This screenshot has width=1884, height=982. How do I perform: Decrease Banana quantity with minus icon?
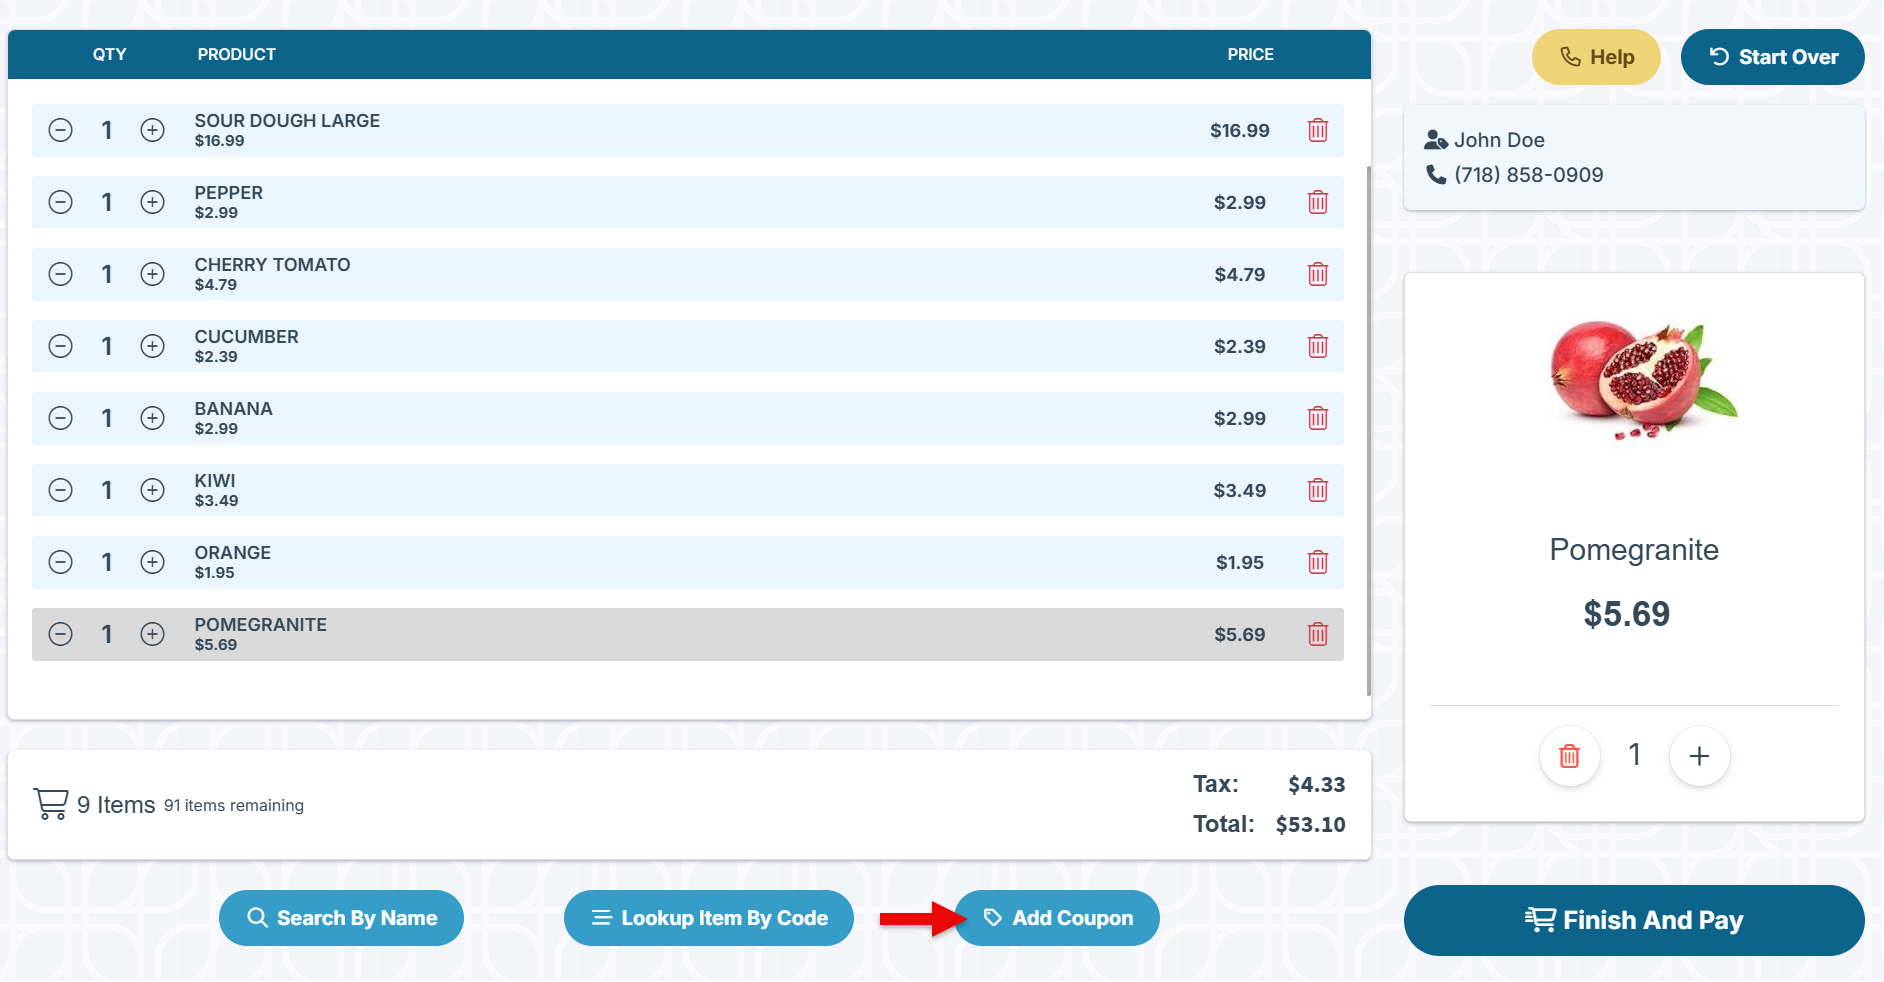coord(61,418)
